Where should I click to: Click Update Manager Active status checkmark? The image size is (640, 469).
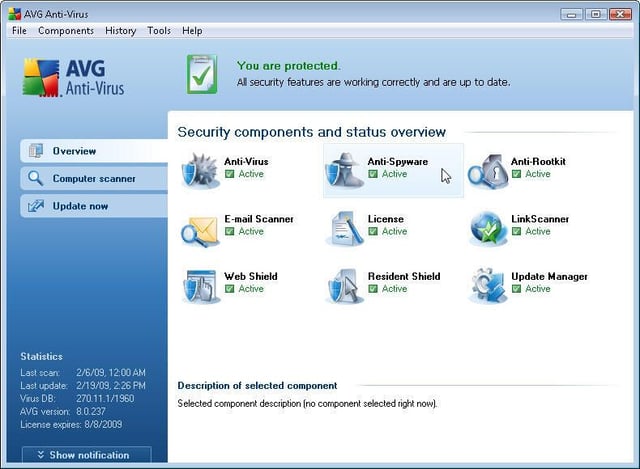(x=517, y=289)
